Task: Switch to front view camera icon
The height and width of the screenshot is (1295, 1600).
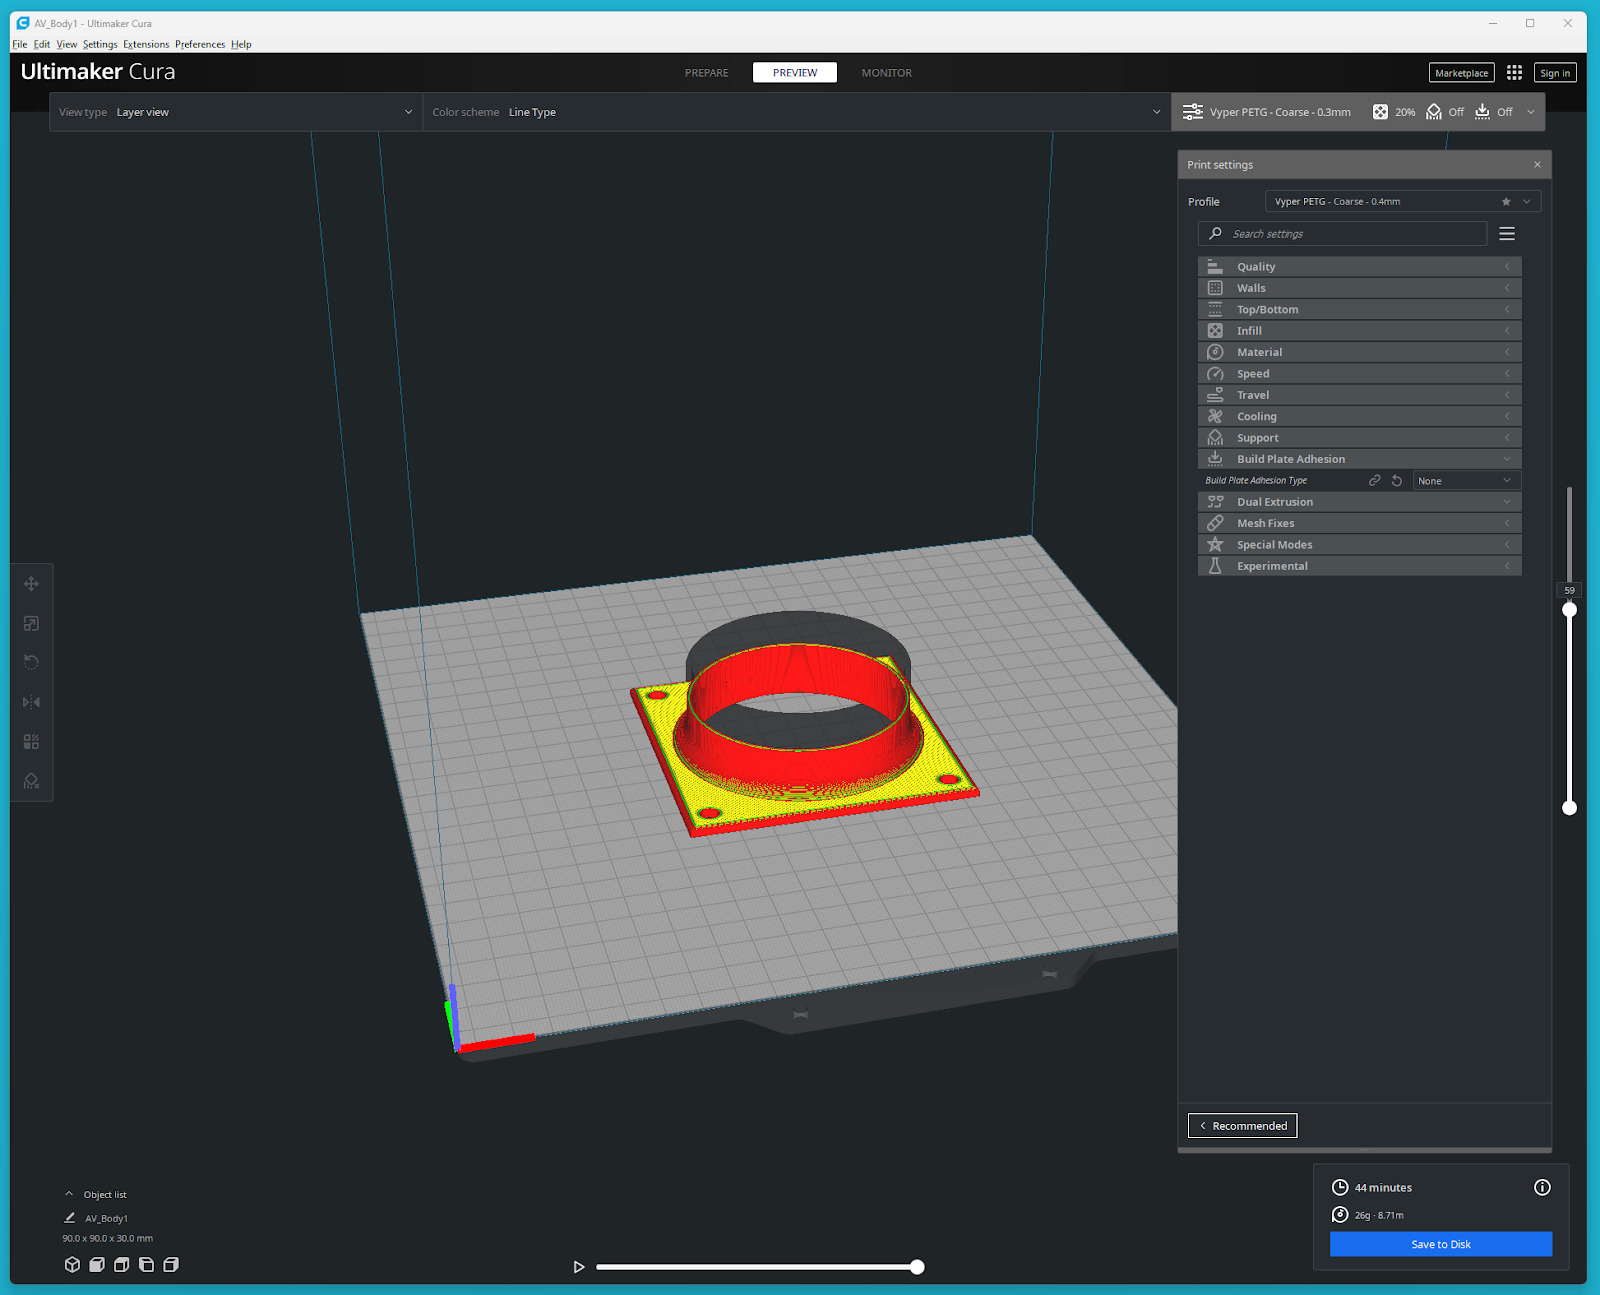Action: (x=97, y=1265)
